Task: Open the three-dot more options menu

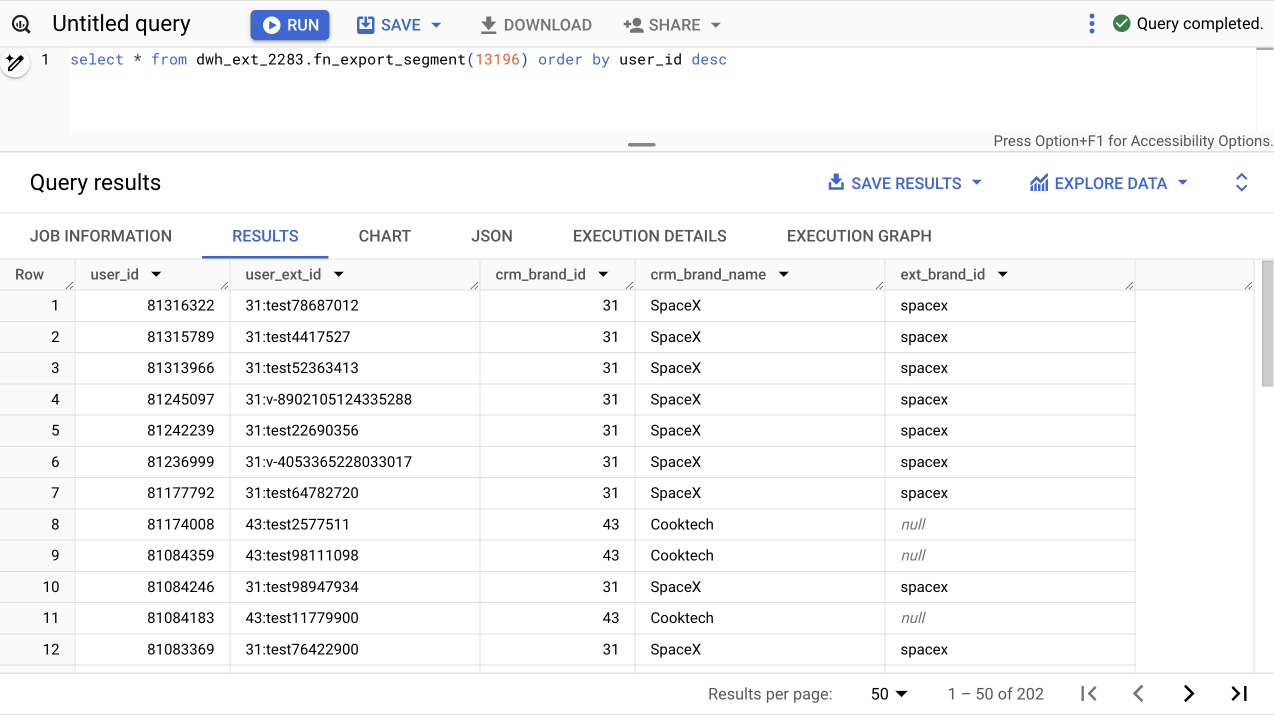Action: coord(1091,24)
